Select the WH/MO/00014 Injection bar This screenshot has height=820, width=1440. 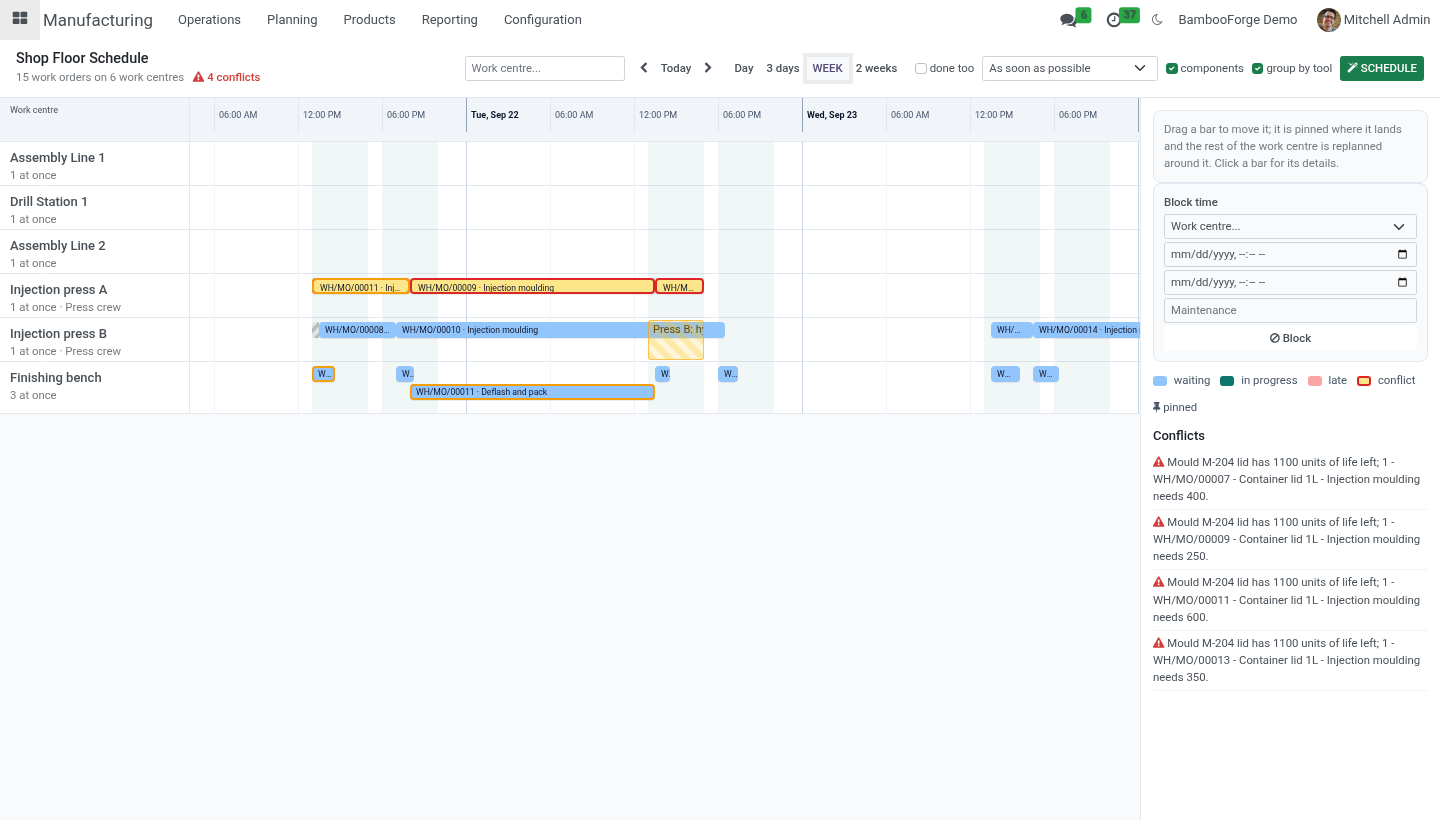pos(1087,330)
